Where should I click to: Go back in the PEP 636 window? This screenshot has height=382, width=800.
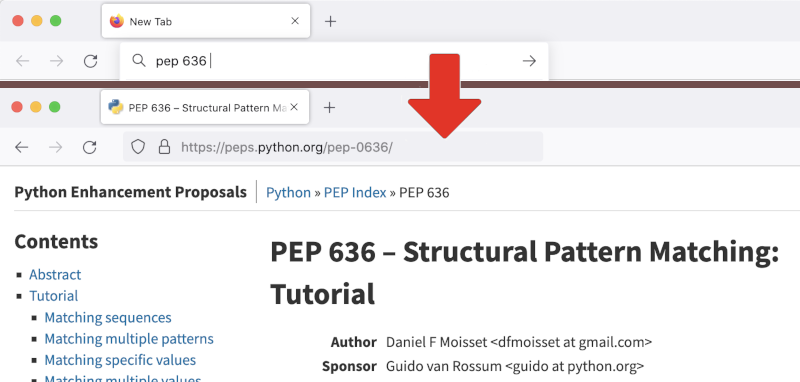point(21,147)
